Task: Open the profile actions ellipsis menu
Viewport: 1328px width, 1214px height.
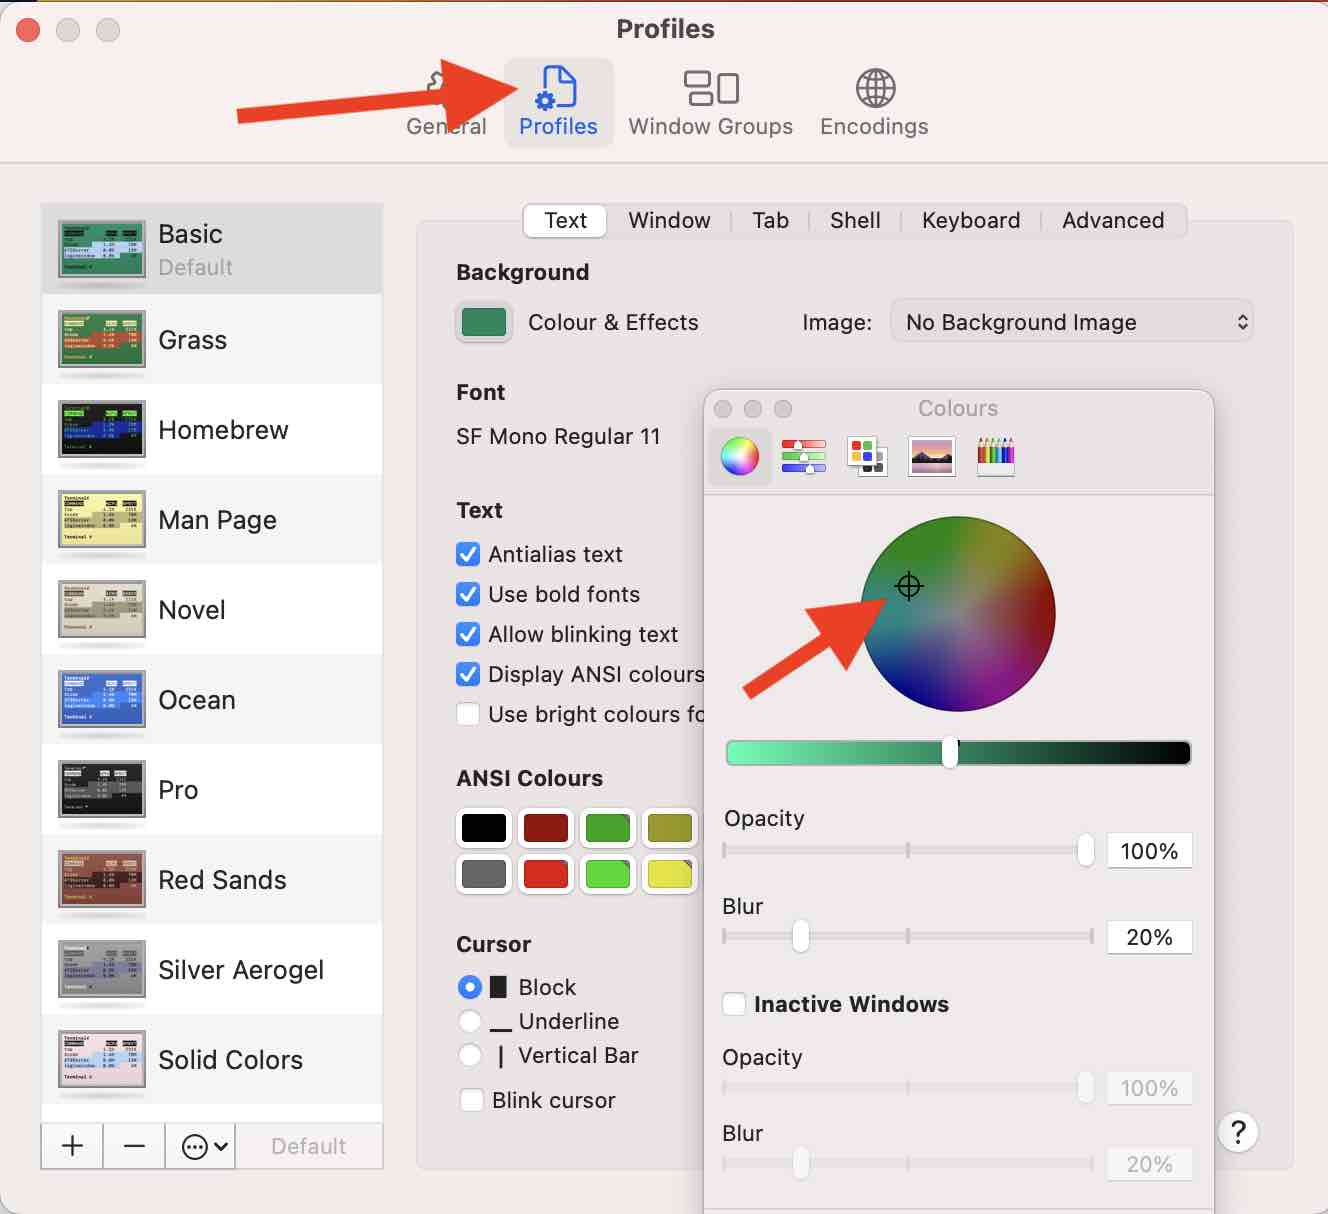Action: [199, 1146]
